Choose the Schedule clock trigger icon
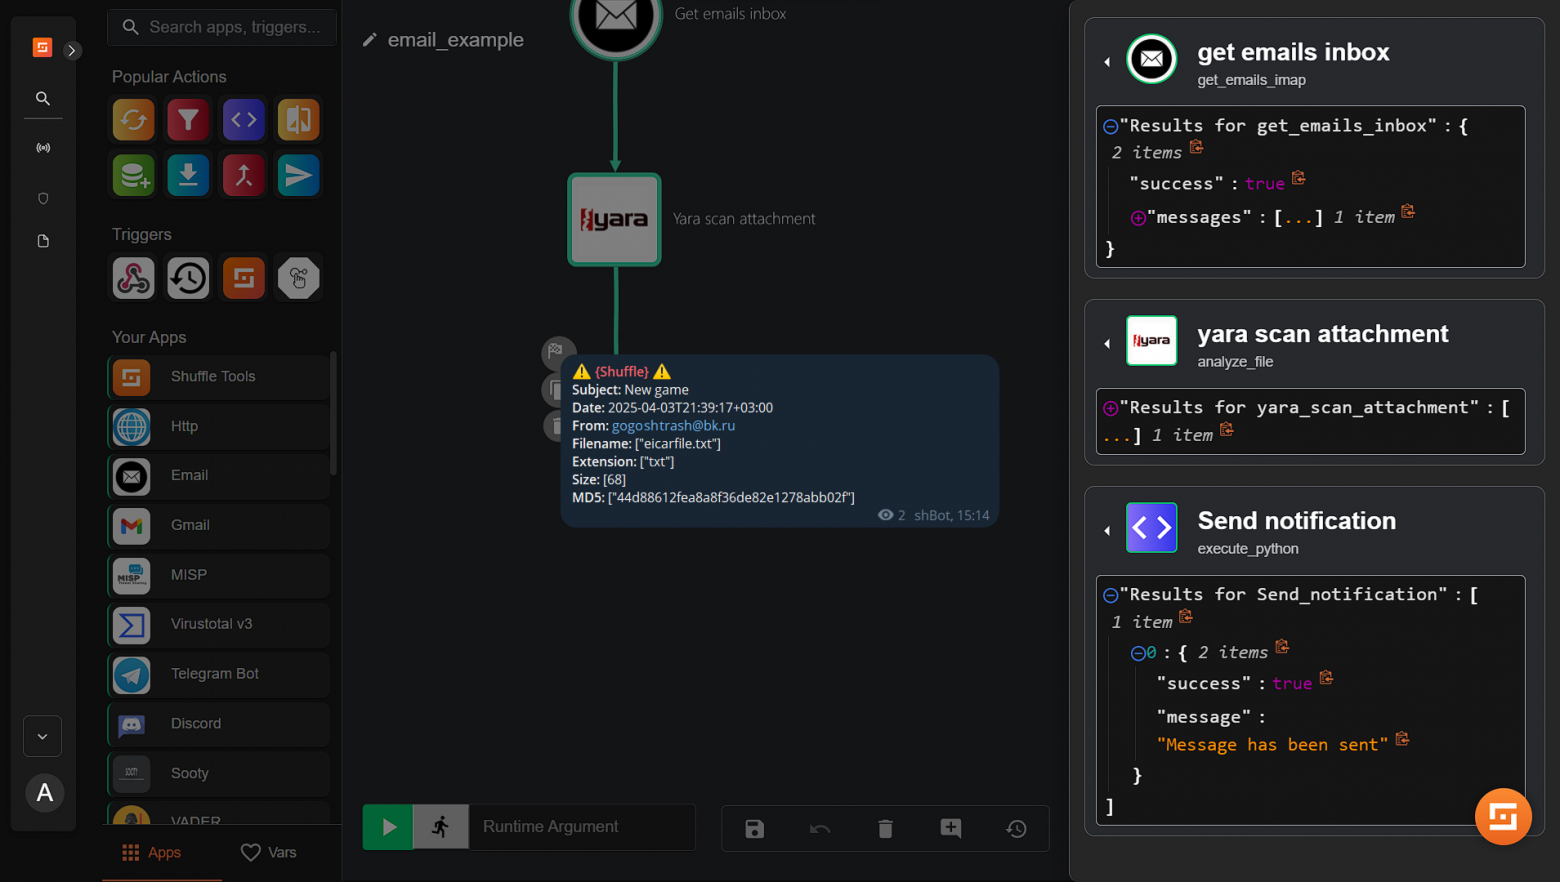Screen dimensions: 1560x882 [188, 278]
